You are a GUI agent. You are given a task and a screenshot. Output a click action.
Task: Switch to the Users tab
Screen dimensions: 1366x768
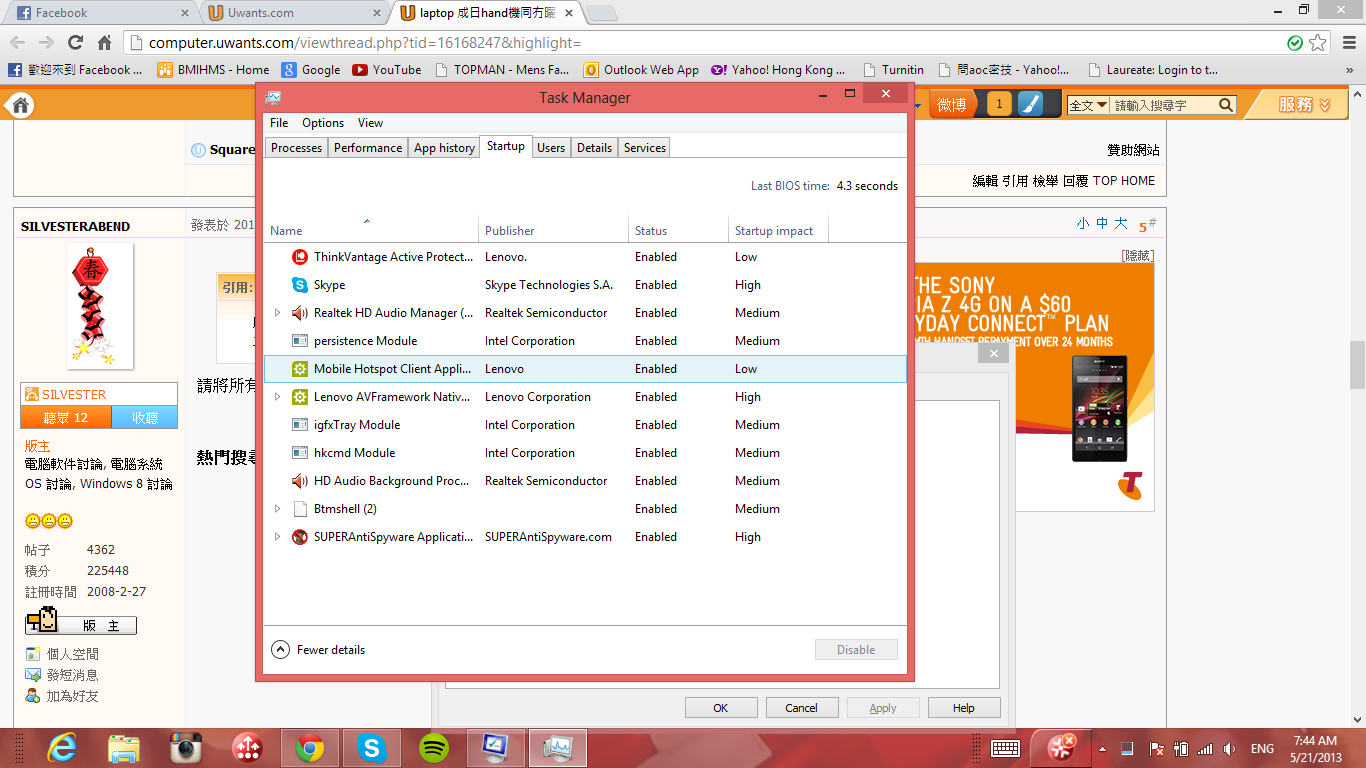click(551, 148)
